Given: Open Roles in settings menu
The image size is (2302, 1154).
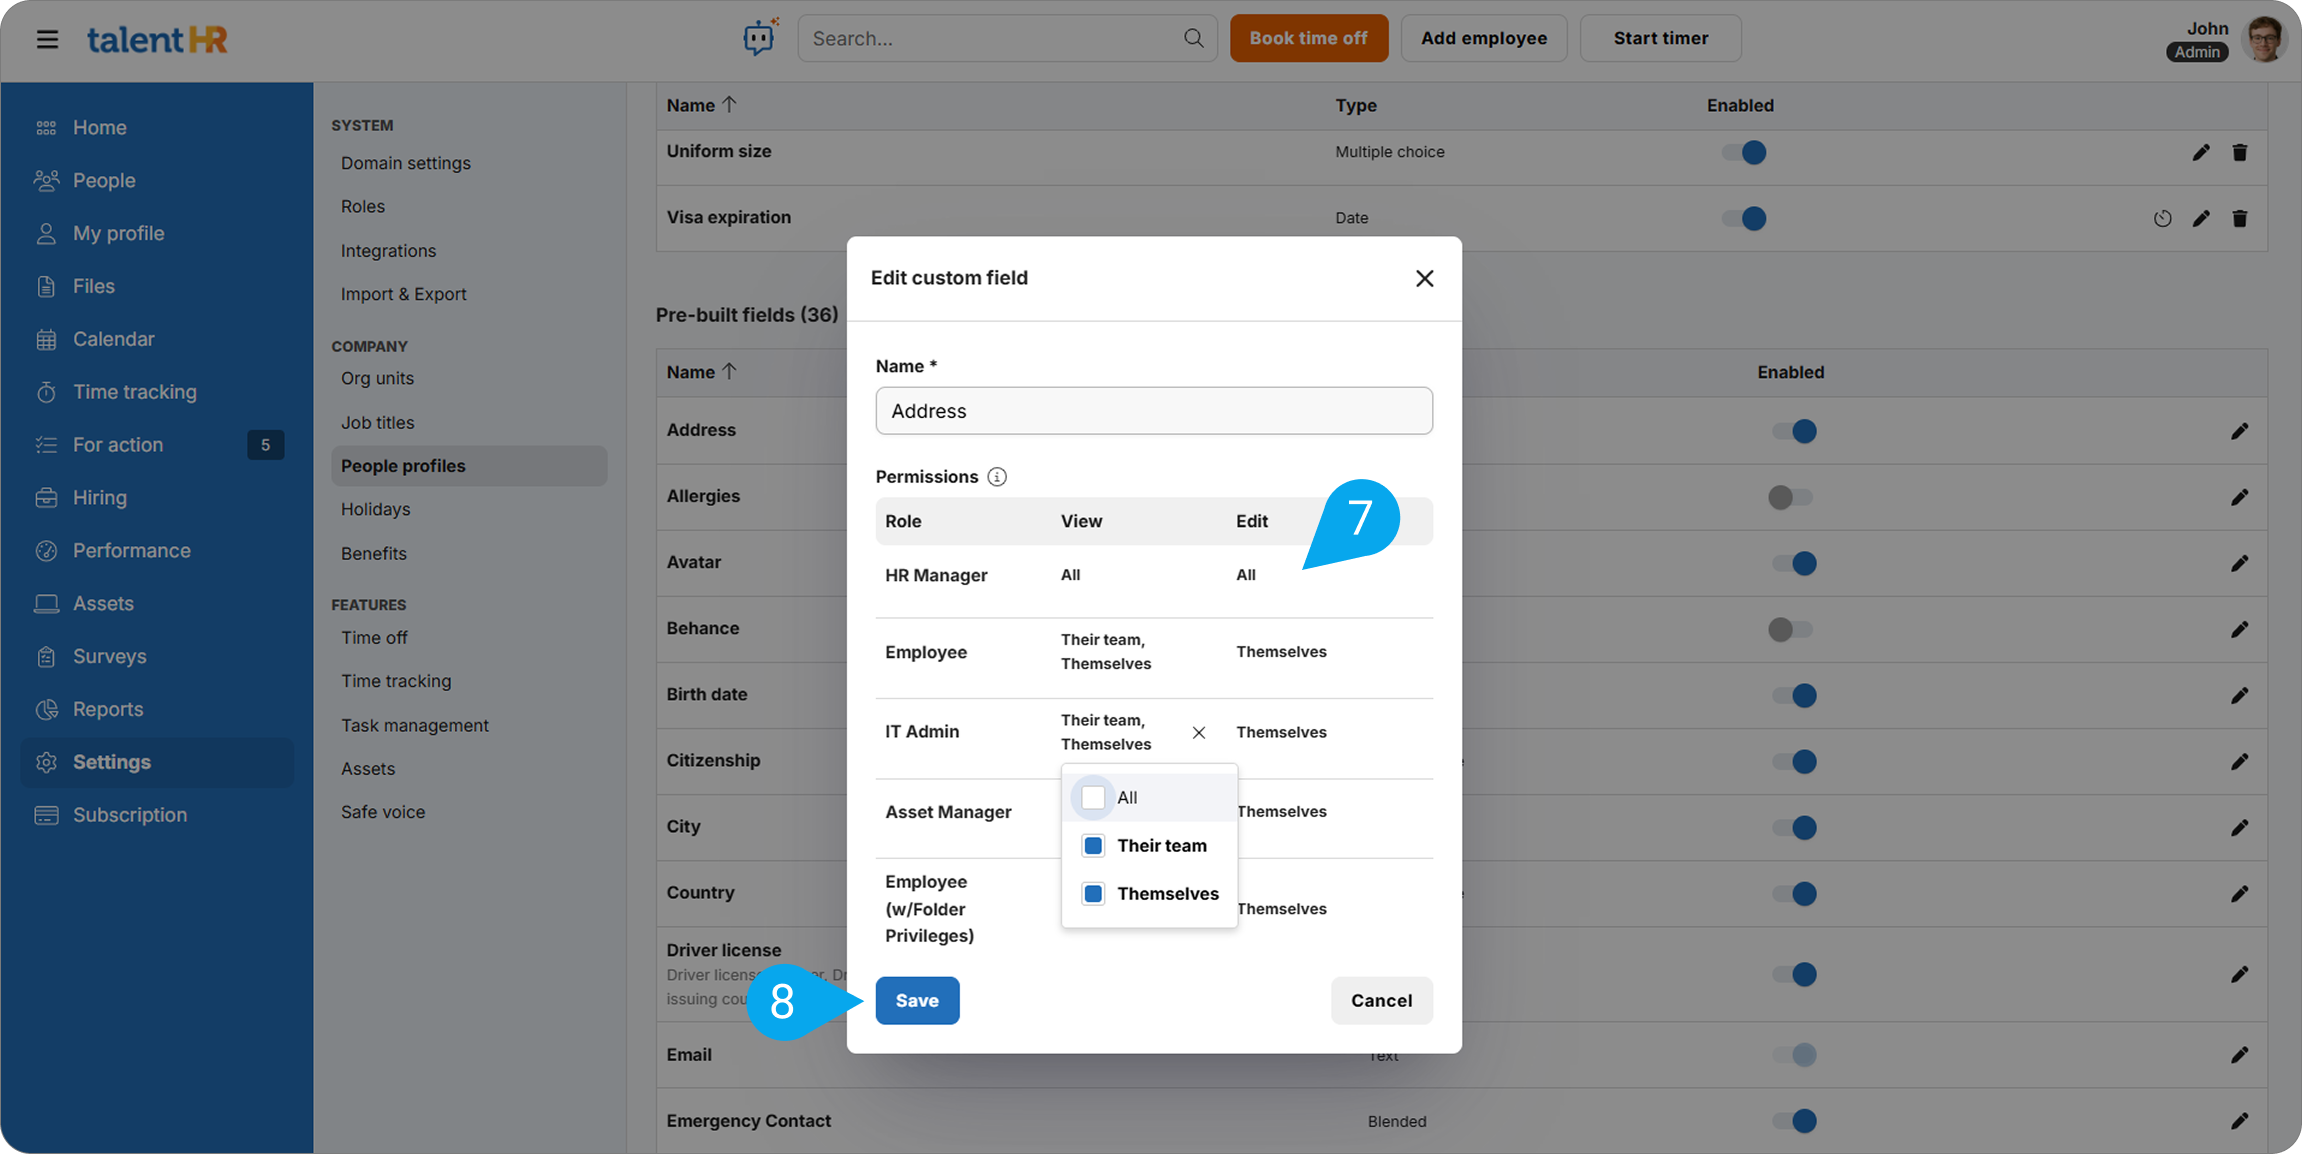Looking at the screenshot, I should pyautogui.click(x=362, y=206).
